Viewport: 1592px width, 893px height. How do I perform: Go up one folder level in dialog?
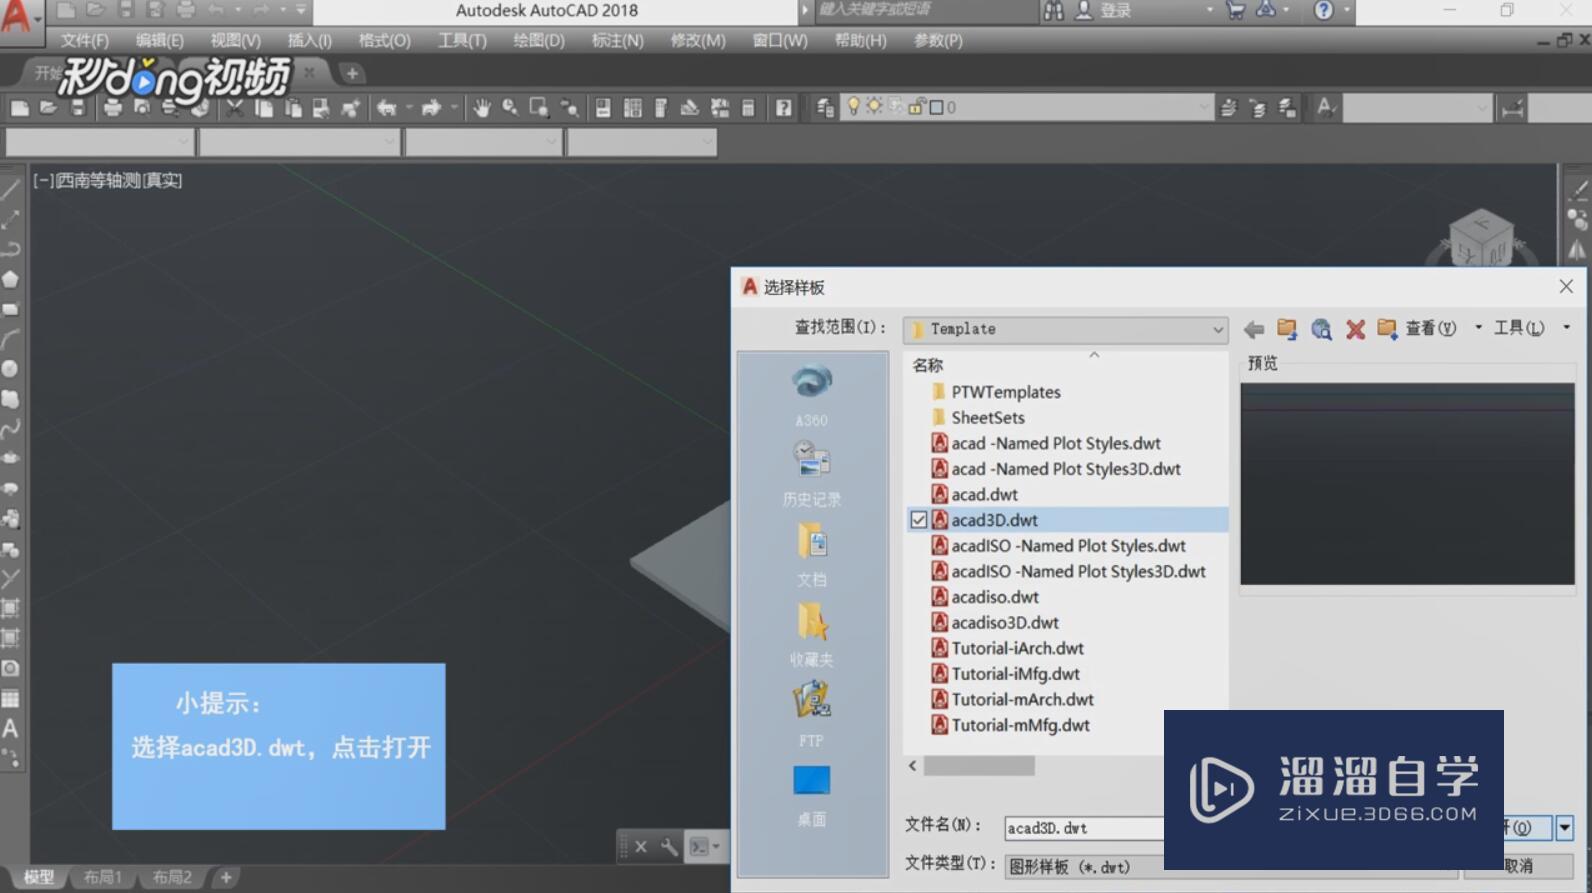pyautogui.click(x=1287, y=329)
